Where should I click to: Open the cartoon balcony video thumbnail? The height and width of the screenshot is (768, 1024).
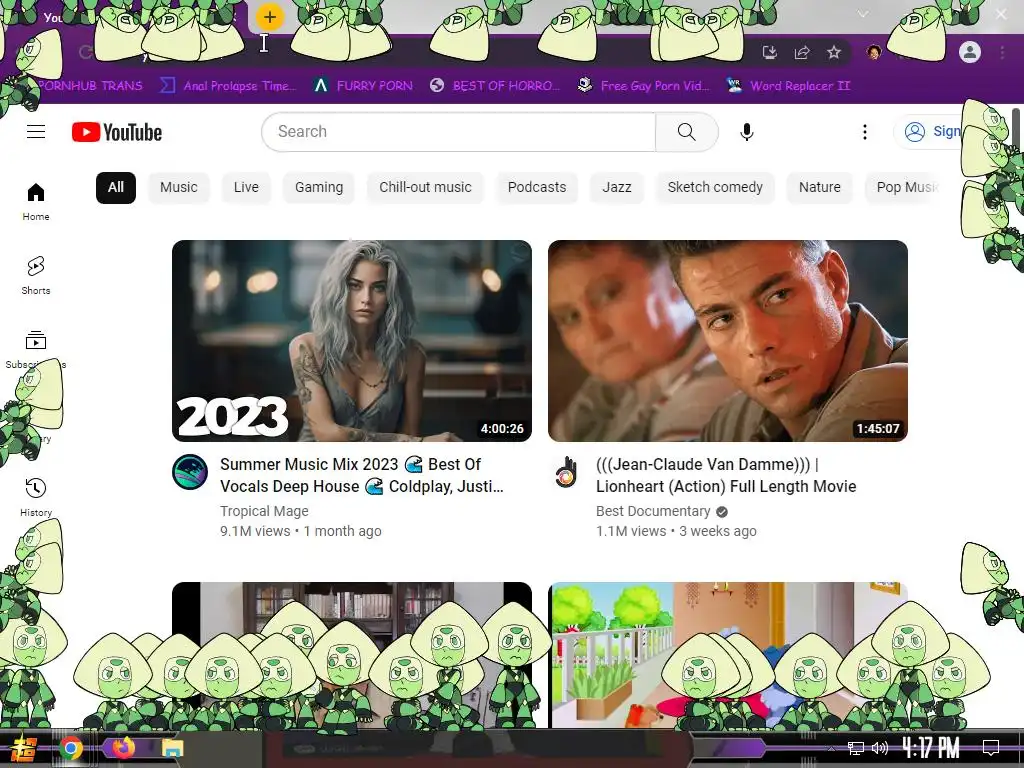[x=728, y=654]
